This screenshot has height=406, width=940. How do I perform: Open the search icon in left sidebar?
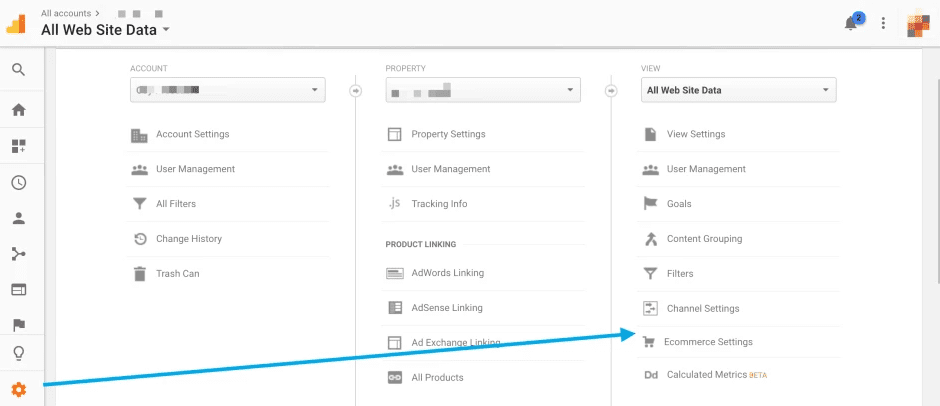tap(19, 70)
